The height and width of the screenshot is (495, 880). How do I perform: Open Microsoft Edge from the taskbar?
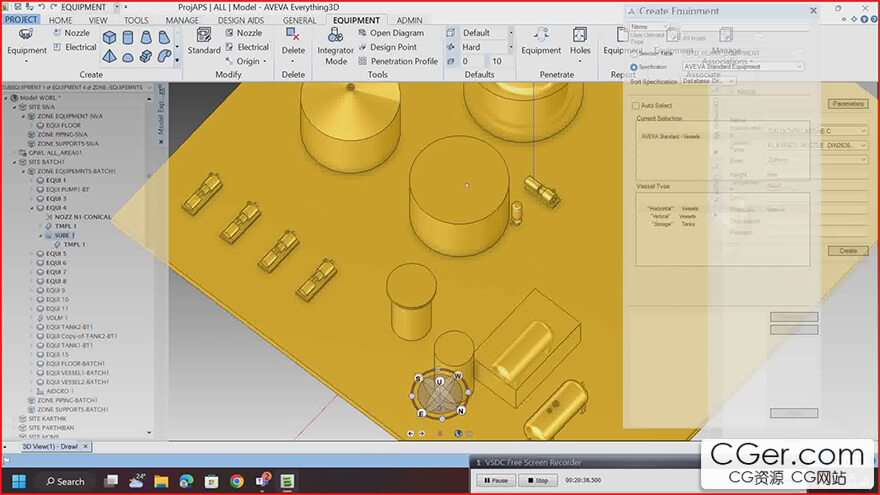(x=186, y=481)
